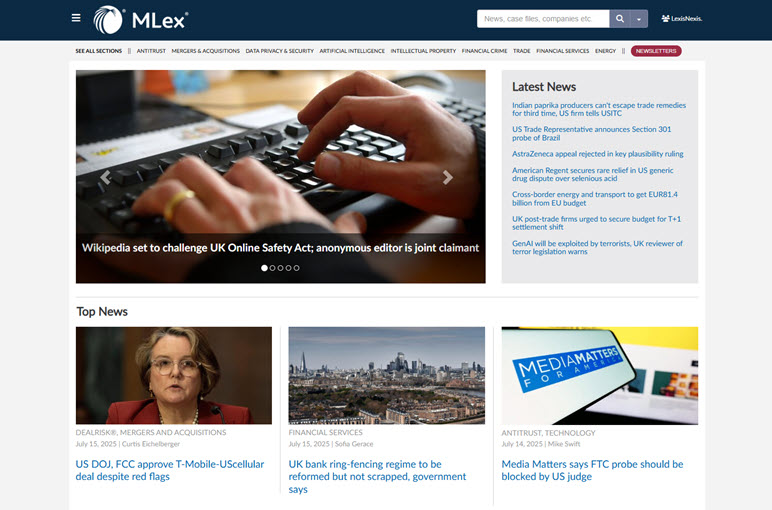Open the Antitrust section
The width and height of the screenshot is (772, 510).
151,51
